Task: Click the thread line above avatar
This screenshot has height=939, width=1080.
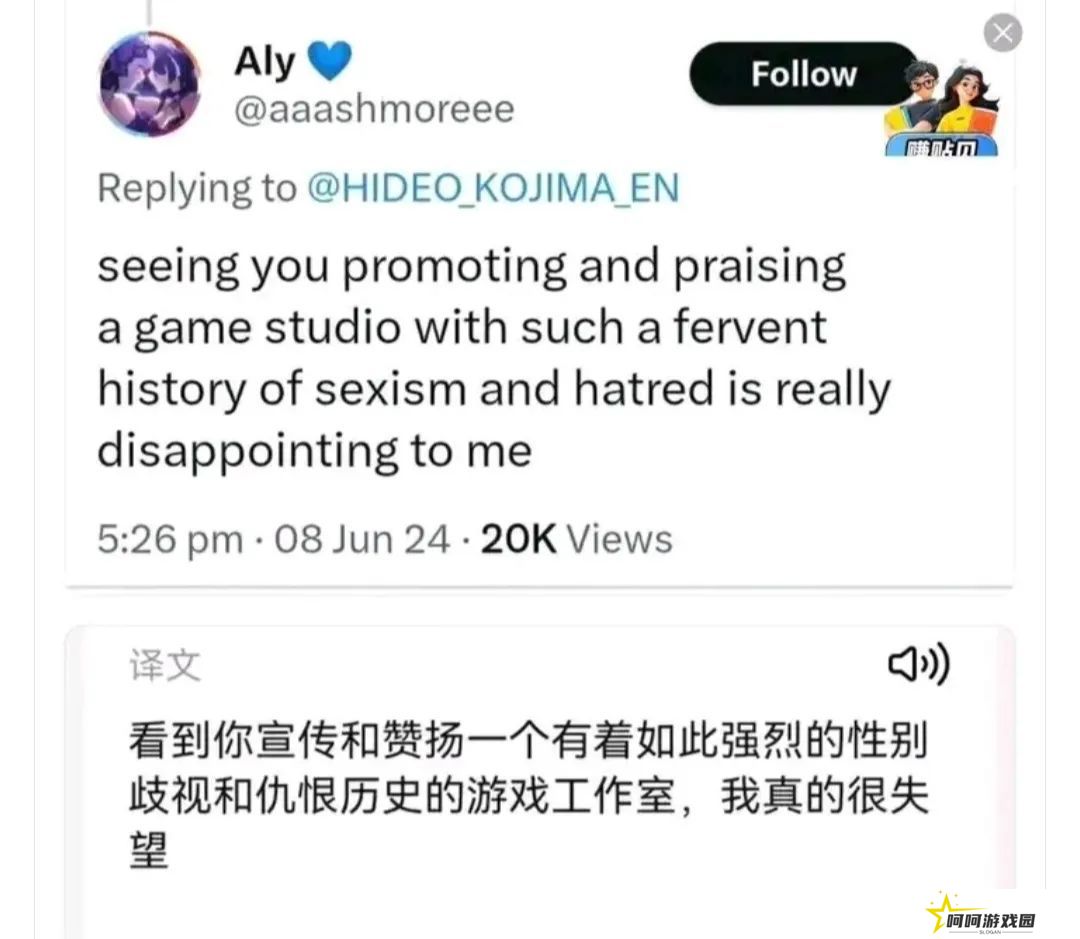Action: [149, 12]
